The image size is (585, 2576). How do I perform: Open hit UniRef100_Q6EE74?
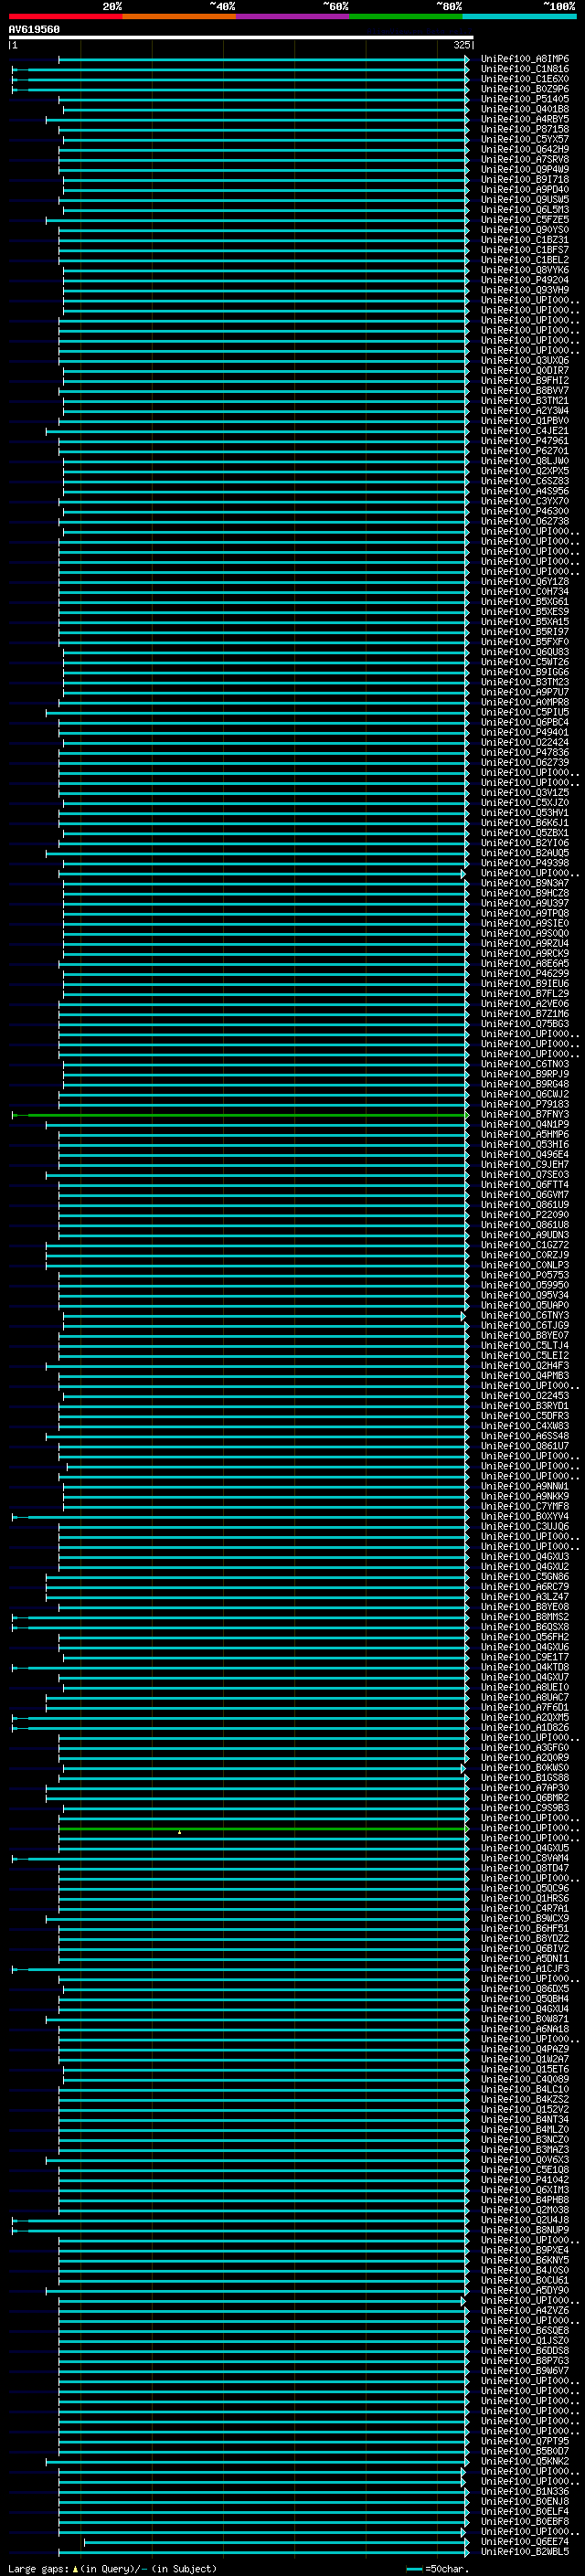(x=524, y=2542)
